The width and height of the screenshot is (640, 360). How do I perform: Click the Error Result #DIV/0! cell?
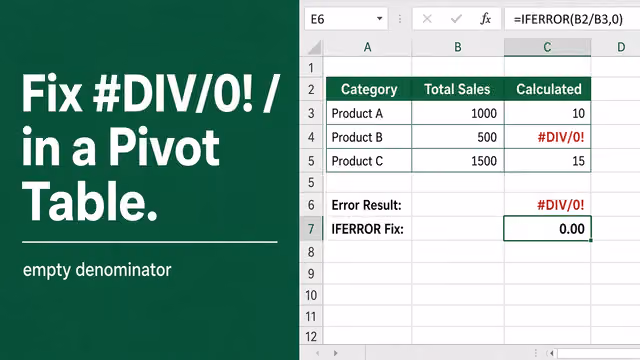pyautogui.click(x=547, y=205)
